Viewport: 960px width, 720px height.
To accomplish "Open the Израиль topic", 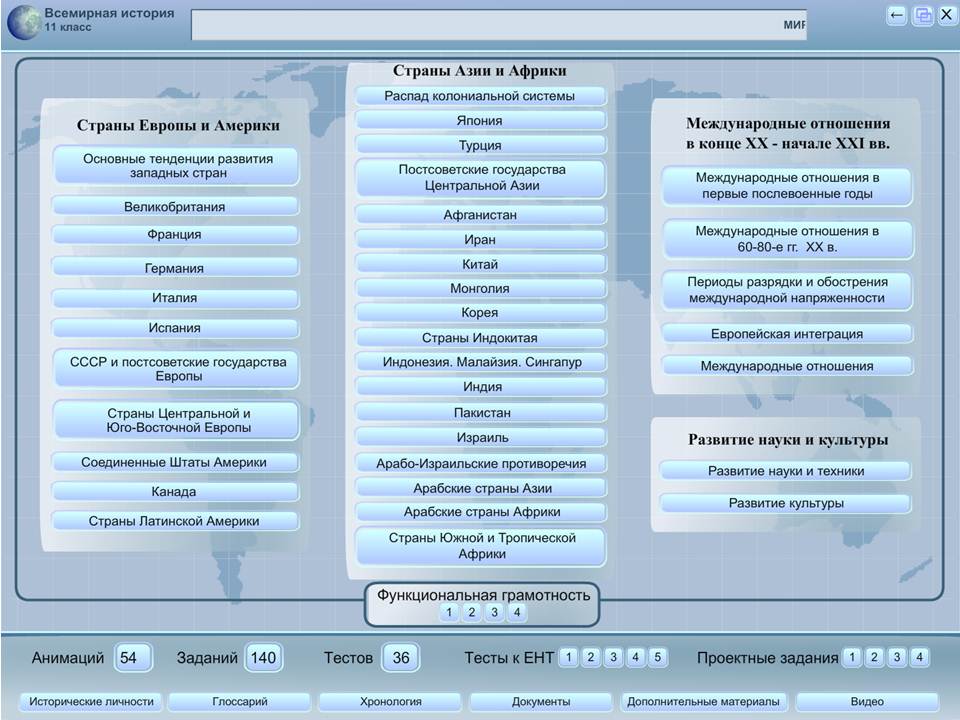I will point(481,437).
